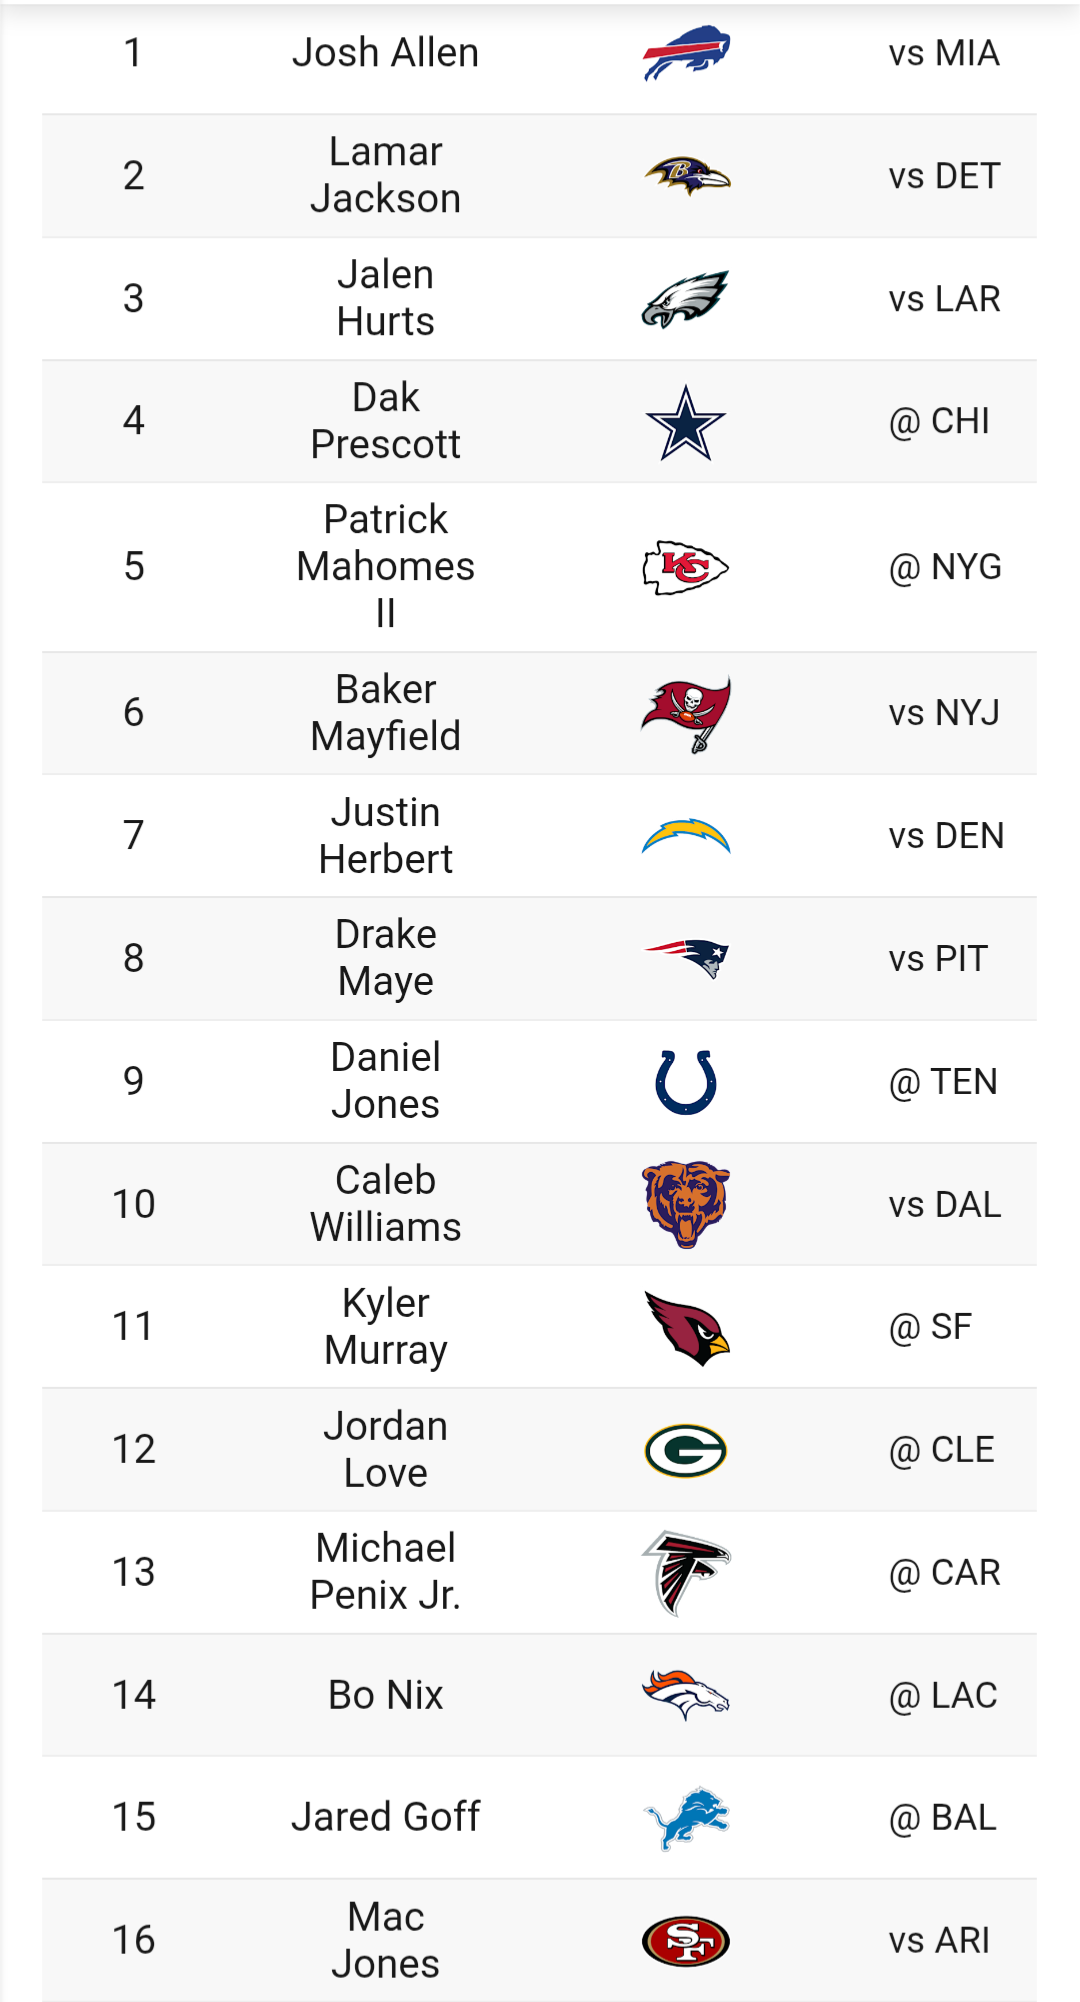Click Caleb Williams name
Image resolution: width=1080 pixels, height=2002 pixels.
coord(386,1204)
